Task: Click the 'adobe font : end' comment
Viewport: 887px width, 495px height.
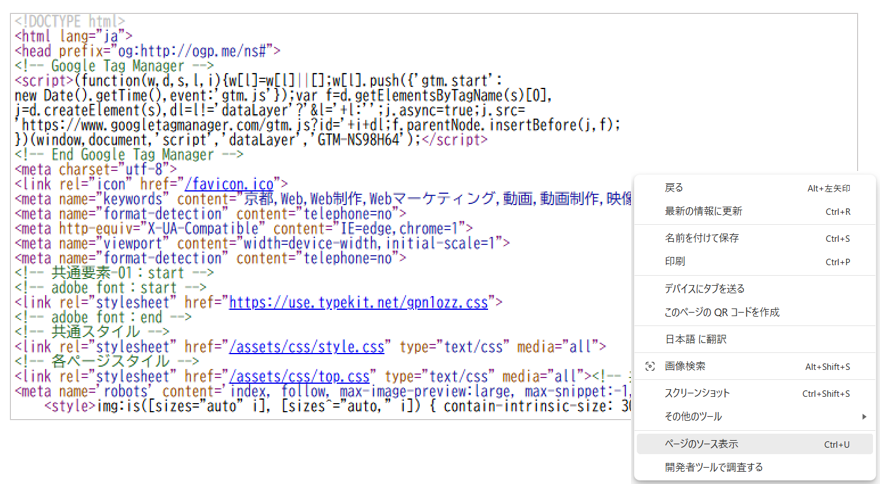Action: tap(104, 317)
